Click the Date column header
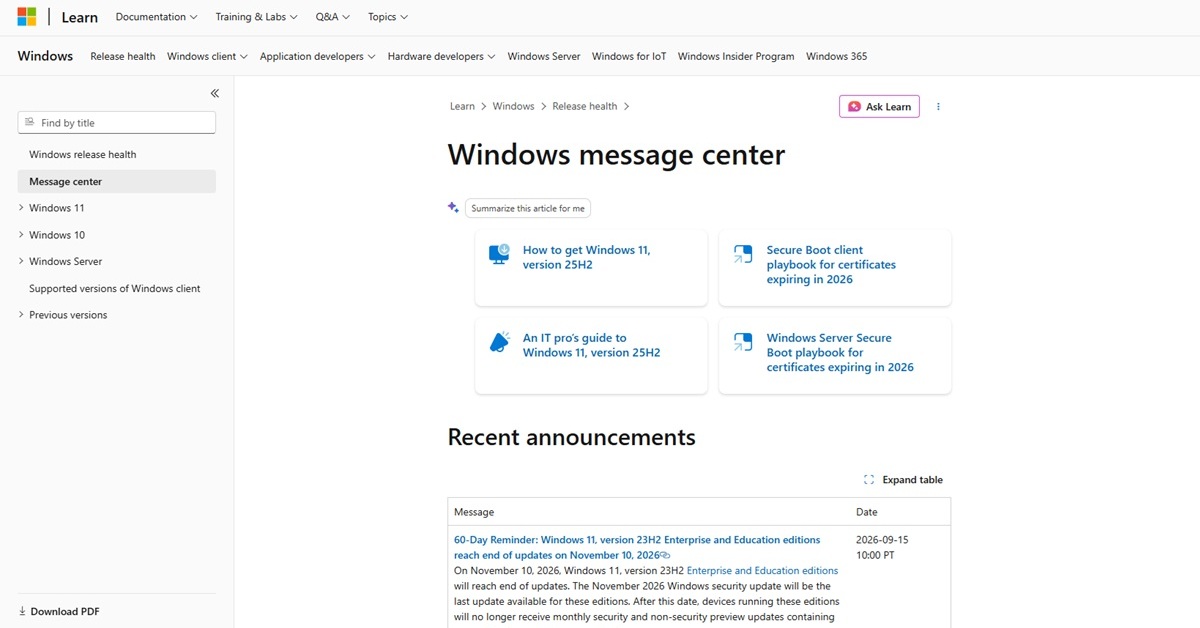The image size is (1200, 628). point(867,512)
